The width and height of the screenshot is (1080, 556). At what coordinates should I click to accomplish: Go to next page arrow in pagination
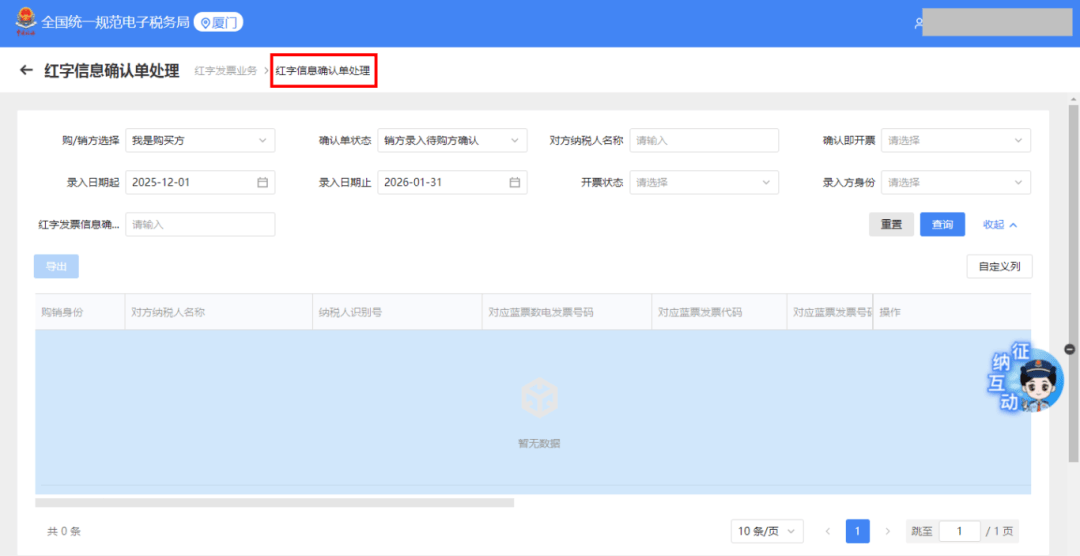887,531
